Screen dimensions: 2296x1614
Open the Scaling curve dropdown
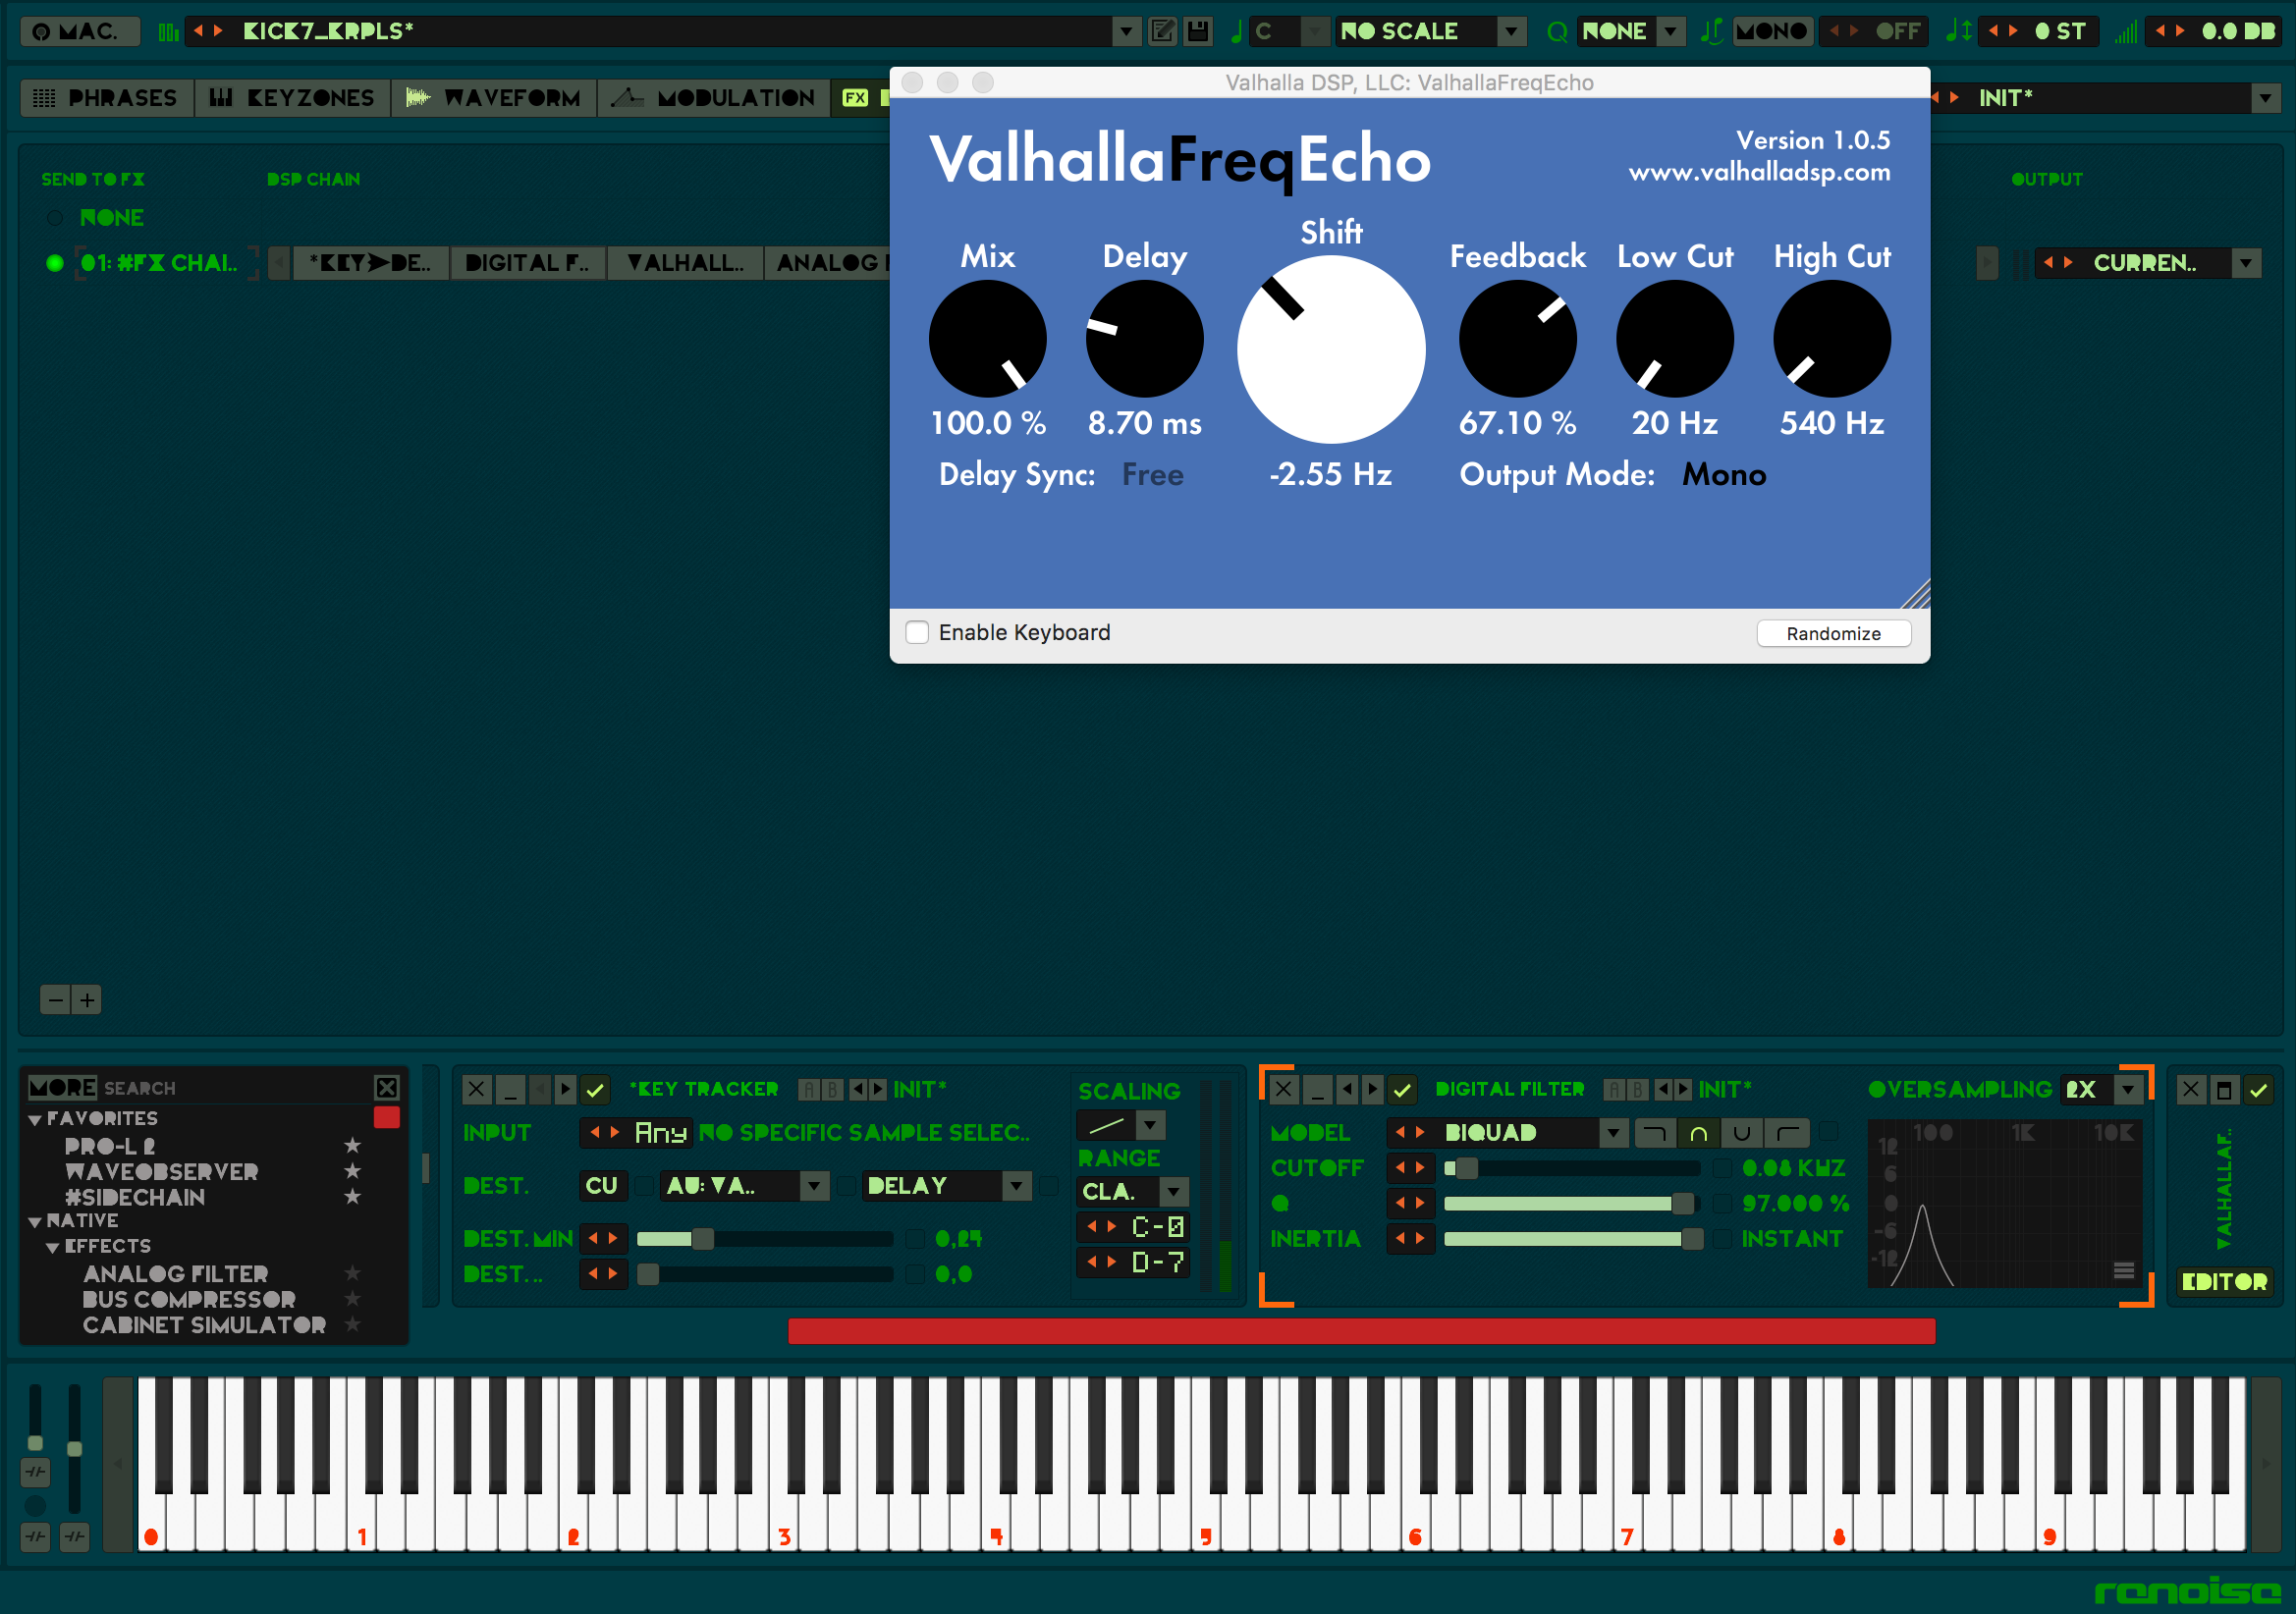click(x=1152, y=1125)
